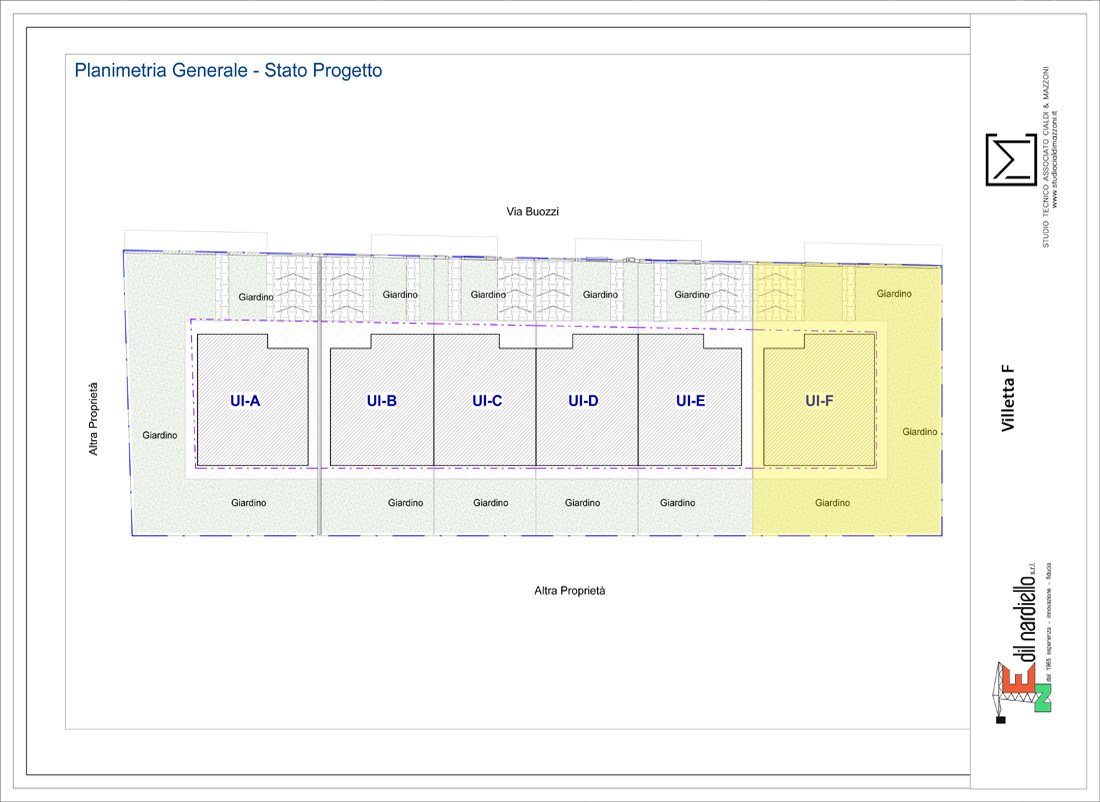
Task: Click the 'Planimetria Generale - Stato Progetto' title
Action: pyautogui.click(x=228, y=71)
